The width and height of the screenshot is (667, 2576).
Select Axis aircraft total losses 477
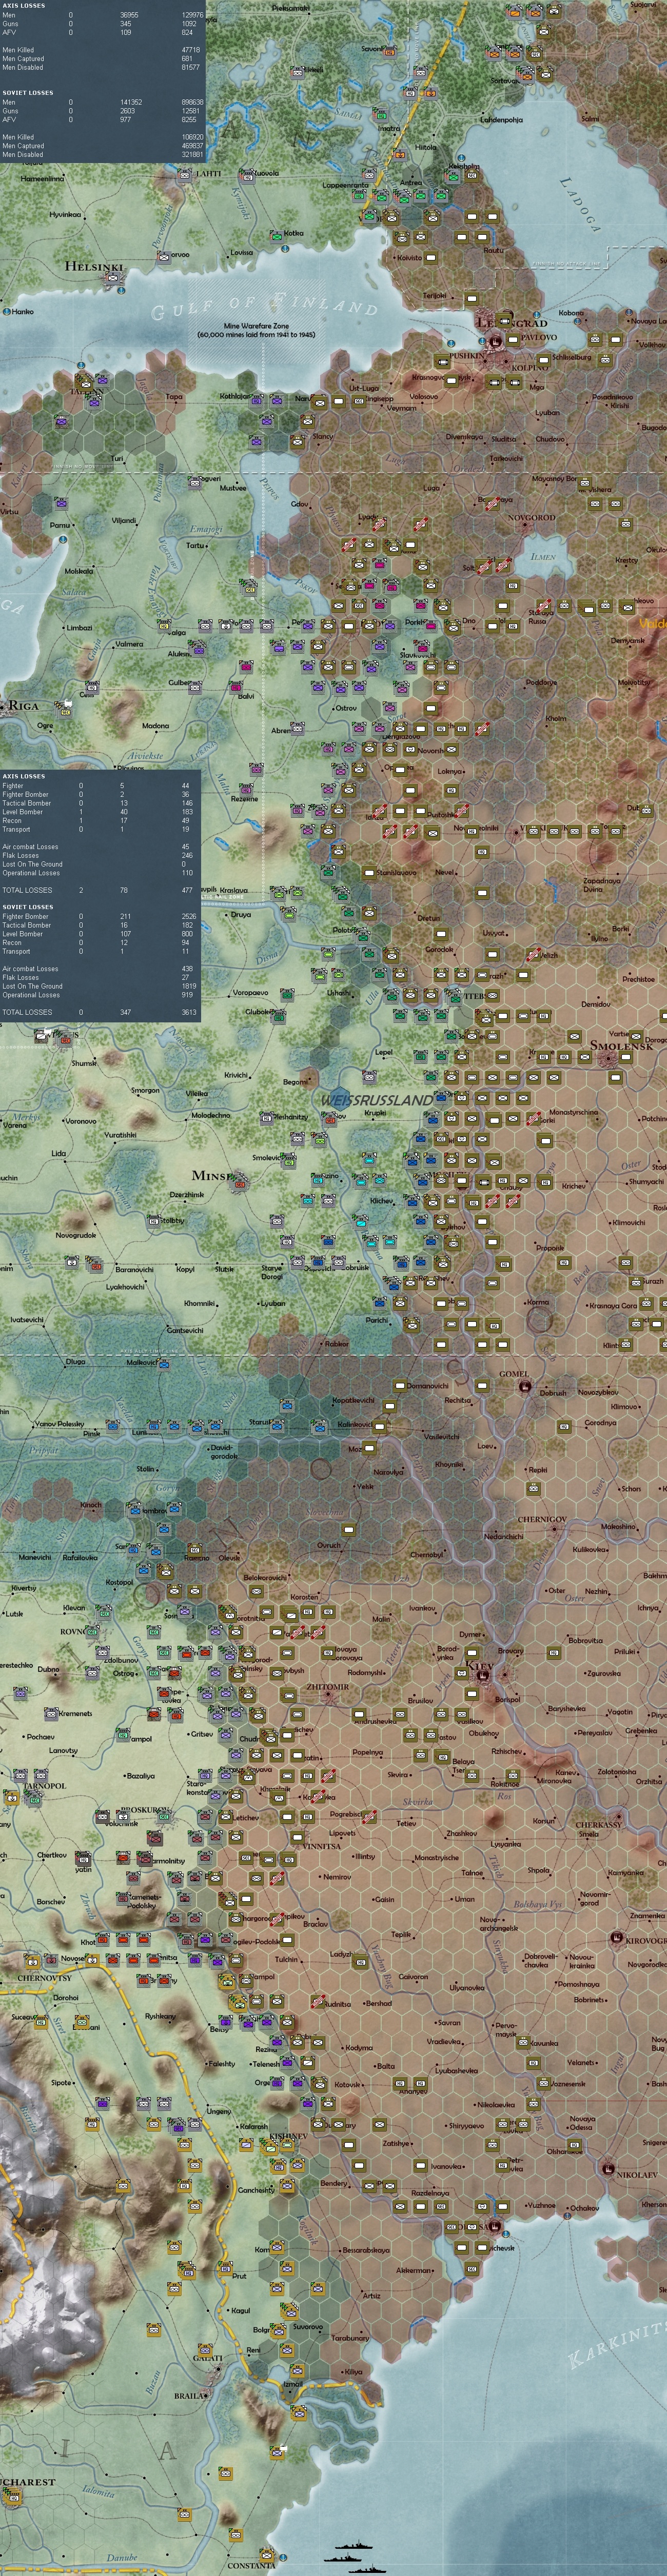pyautogui.click(x=187, y=890)
